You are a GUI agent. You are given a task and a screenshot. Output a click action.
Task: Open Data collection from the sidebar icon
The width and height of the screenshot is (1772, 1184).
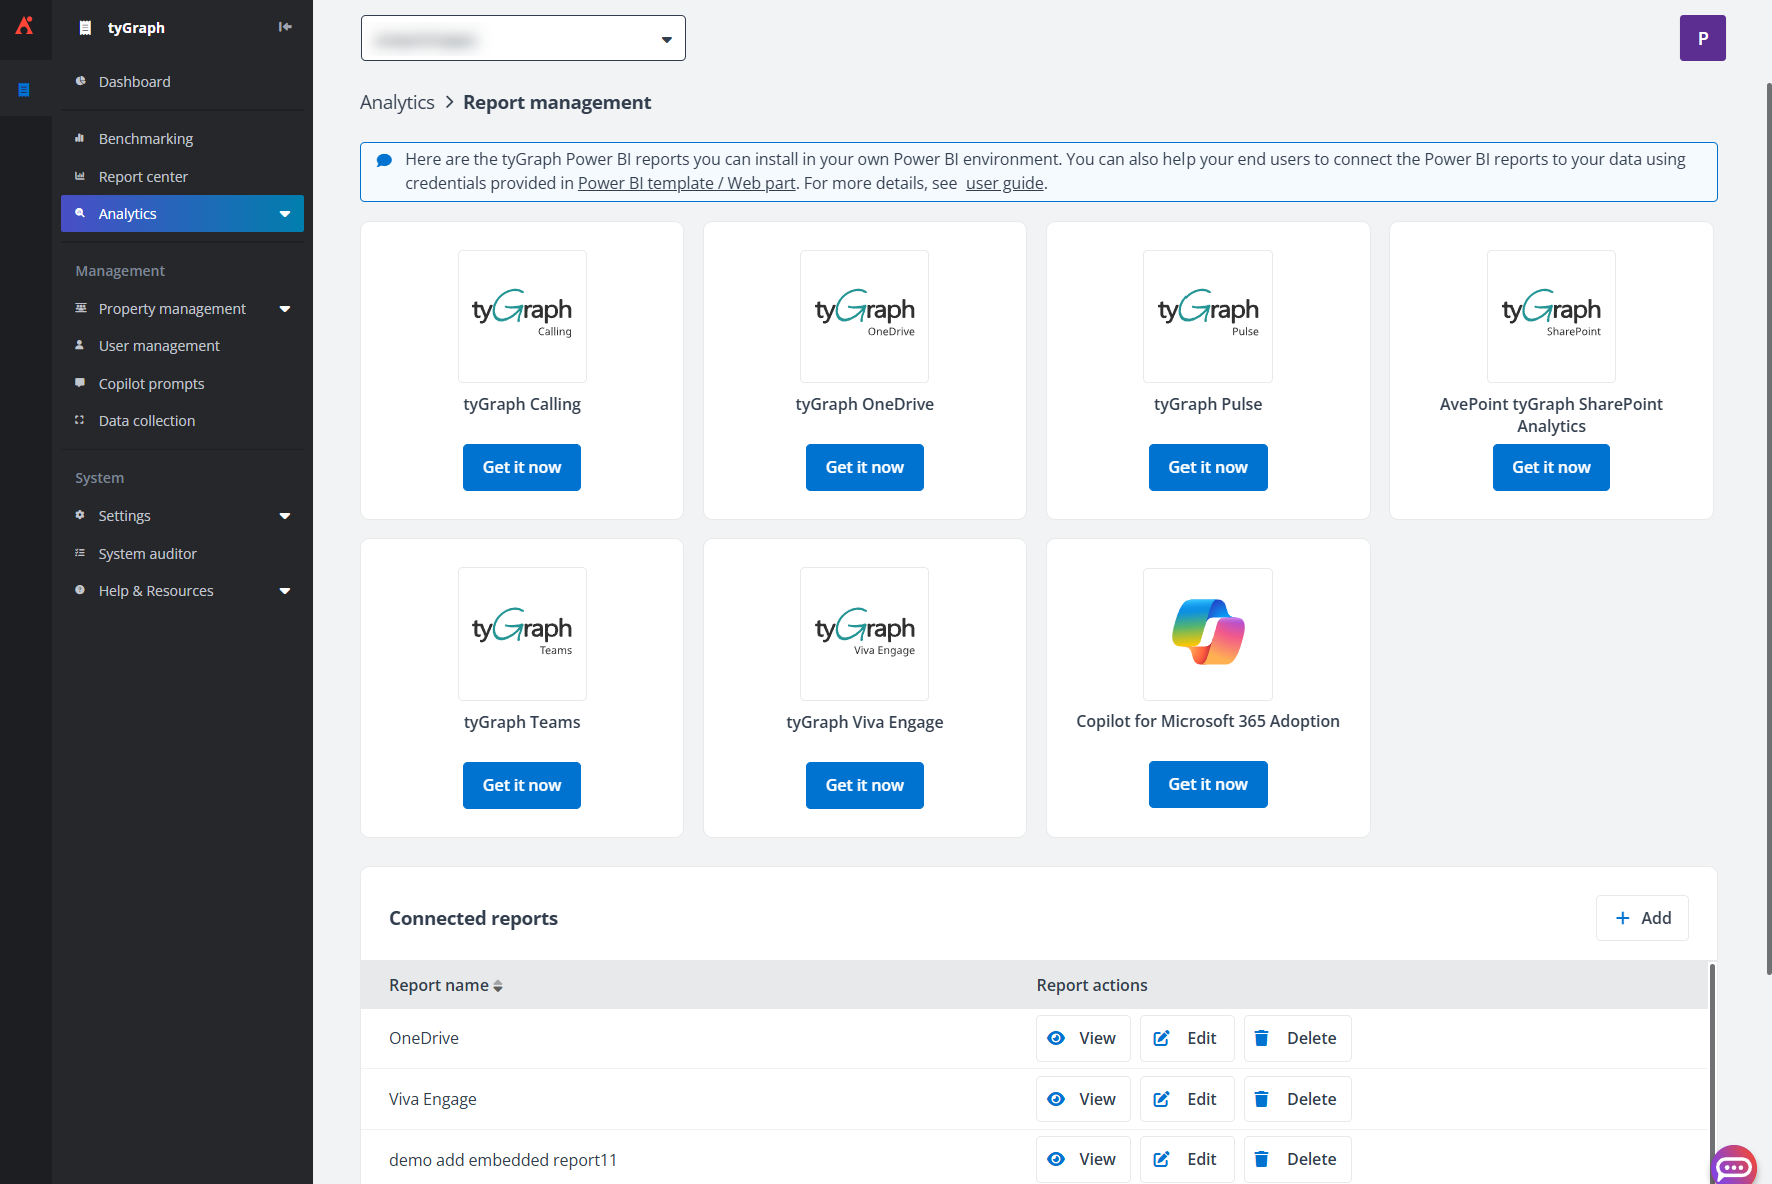[80, 420]
